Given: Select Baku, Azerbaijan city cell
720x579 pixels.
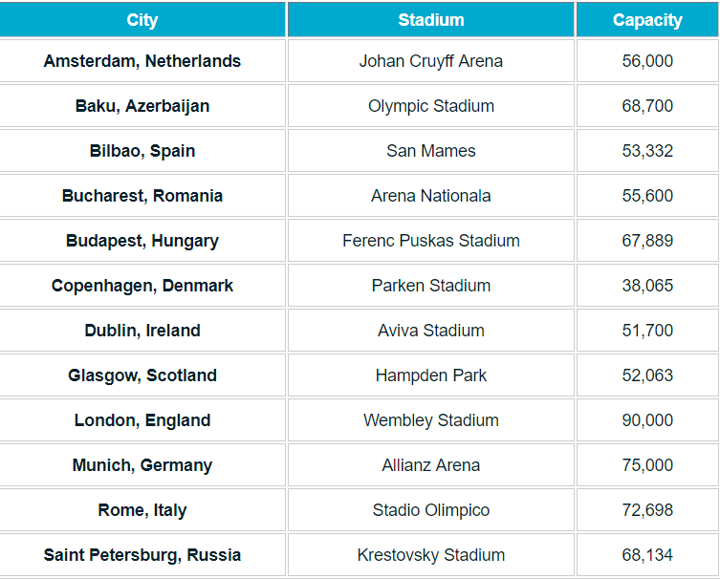Looking at the screenshot, I should (142, 106).
